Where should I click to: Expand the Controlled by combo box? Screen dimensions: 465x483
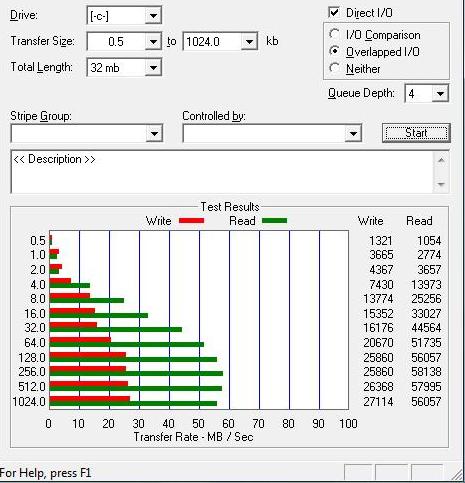tap(353, 134)
